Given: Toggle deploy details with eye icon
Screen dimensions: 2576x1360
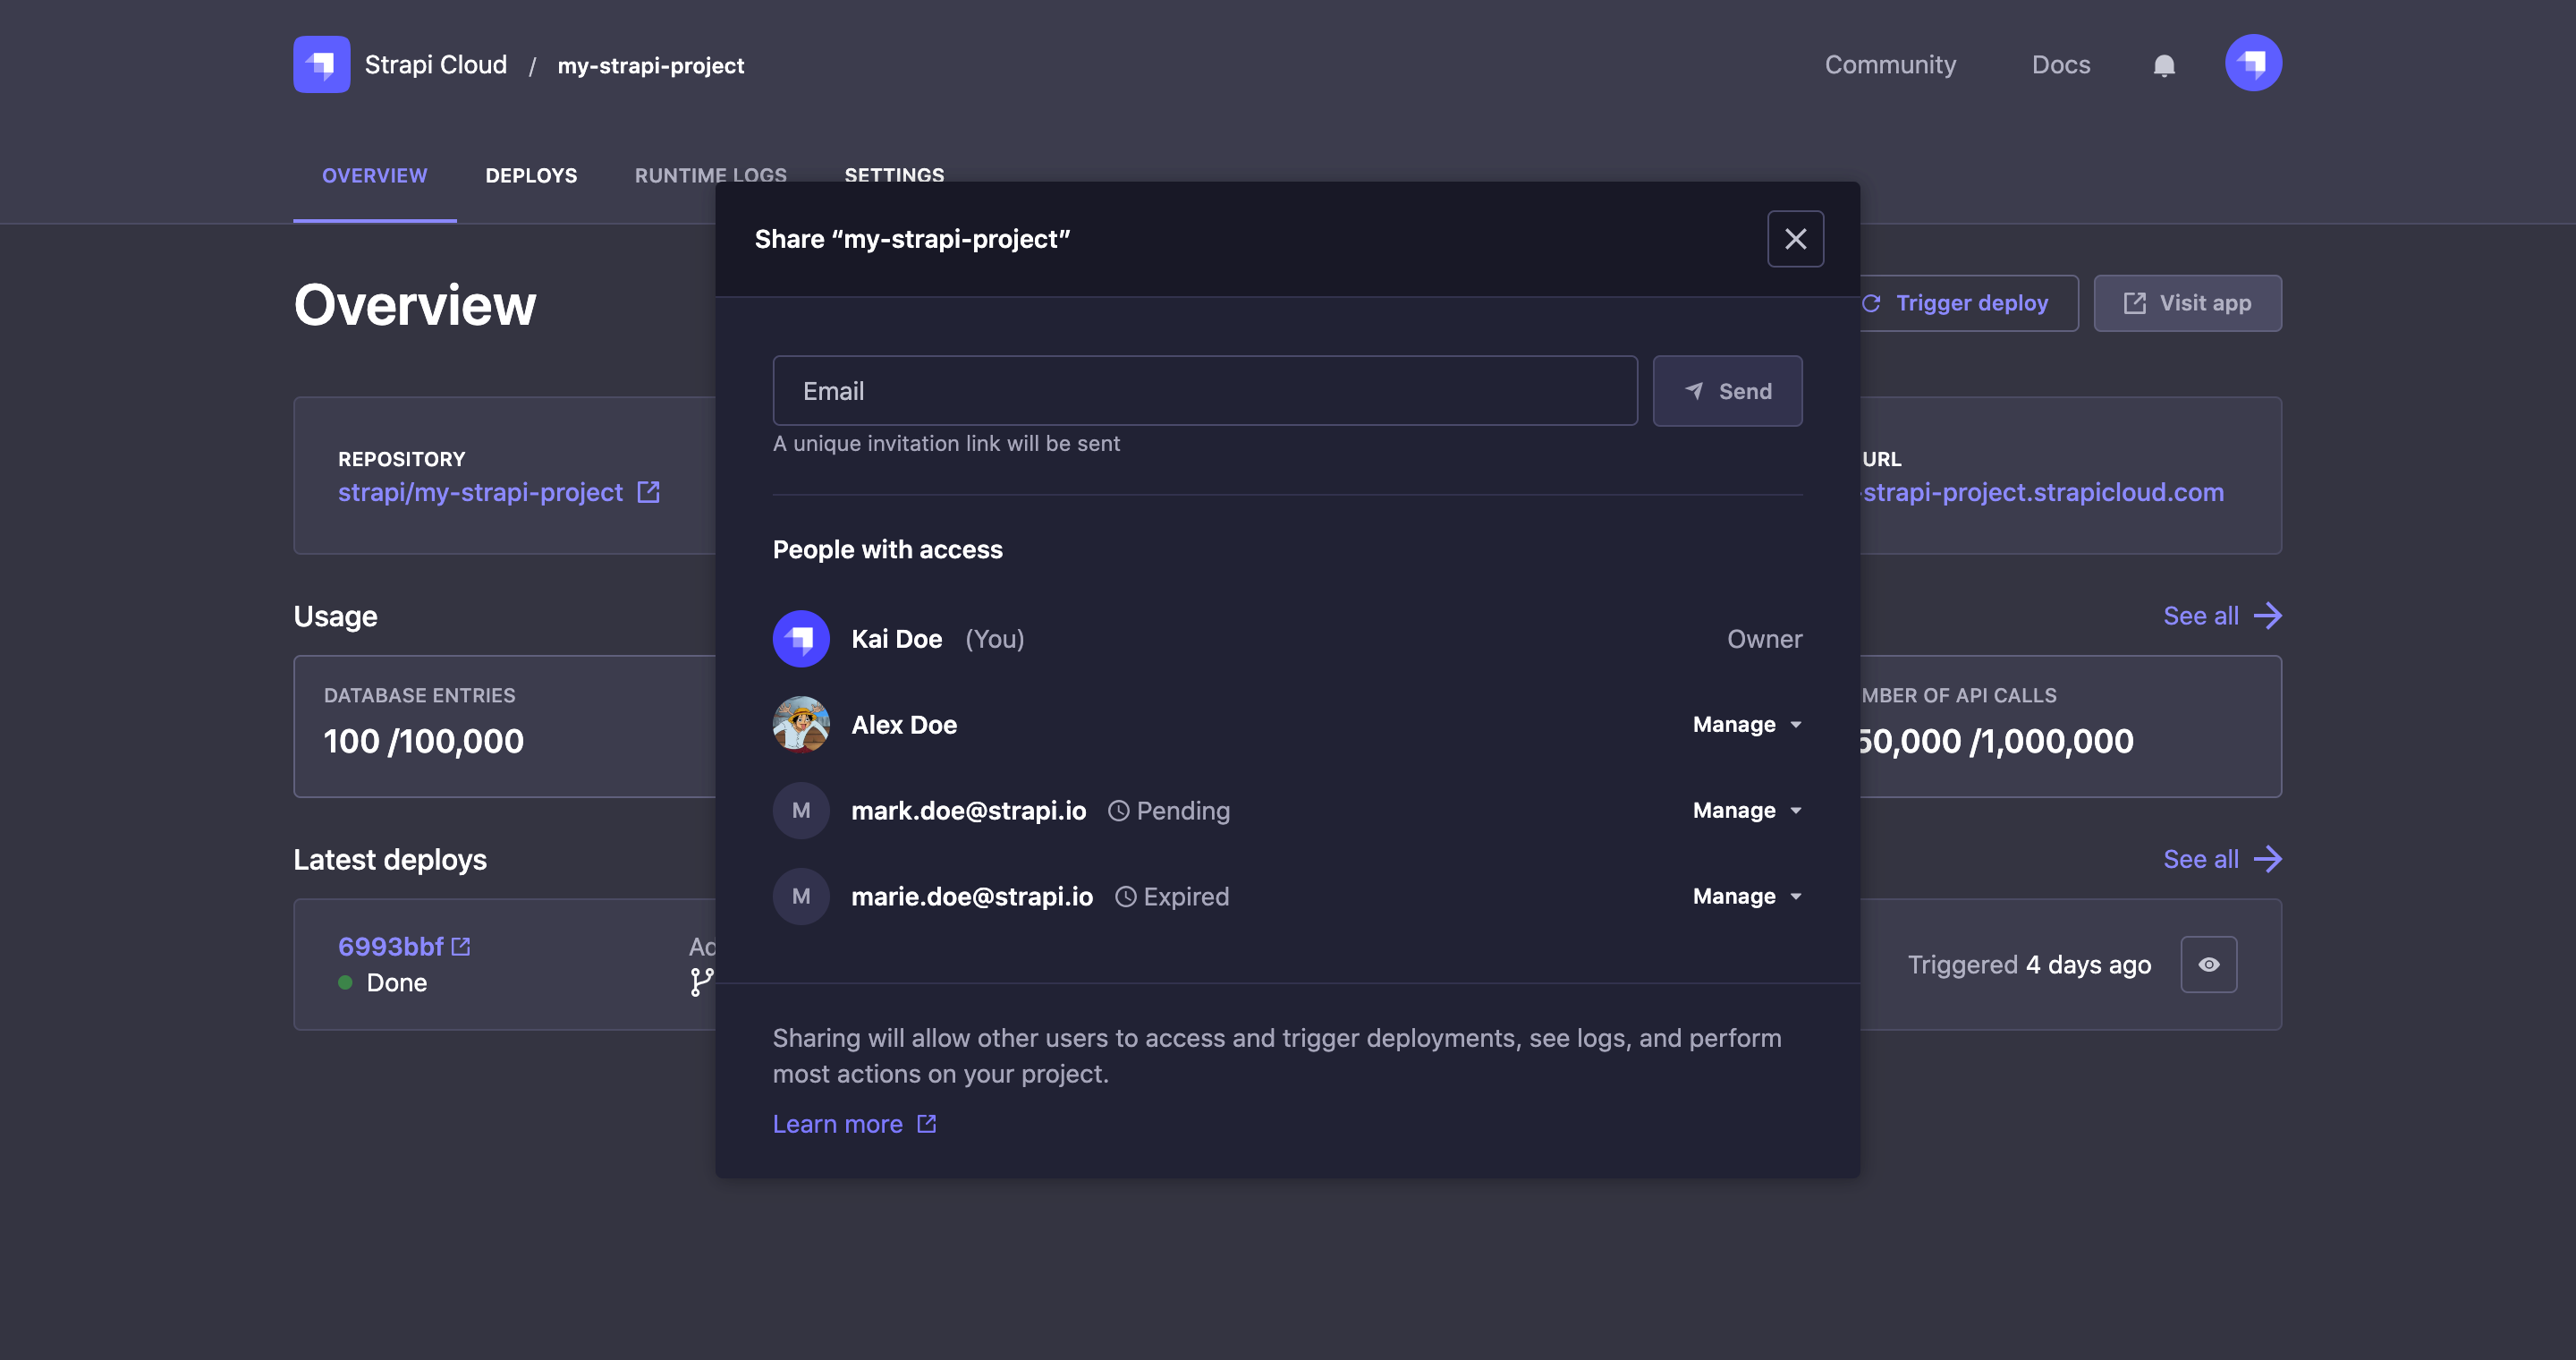Looking at the screenshot, I should coord(2208,964).
